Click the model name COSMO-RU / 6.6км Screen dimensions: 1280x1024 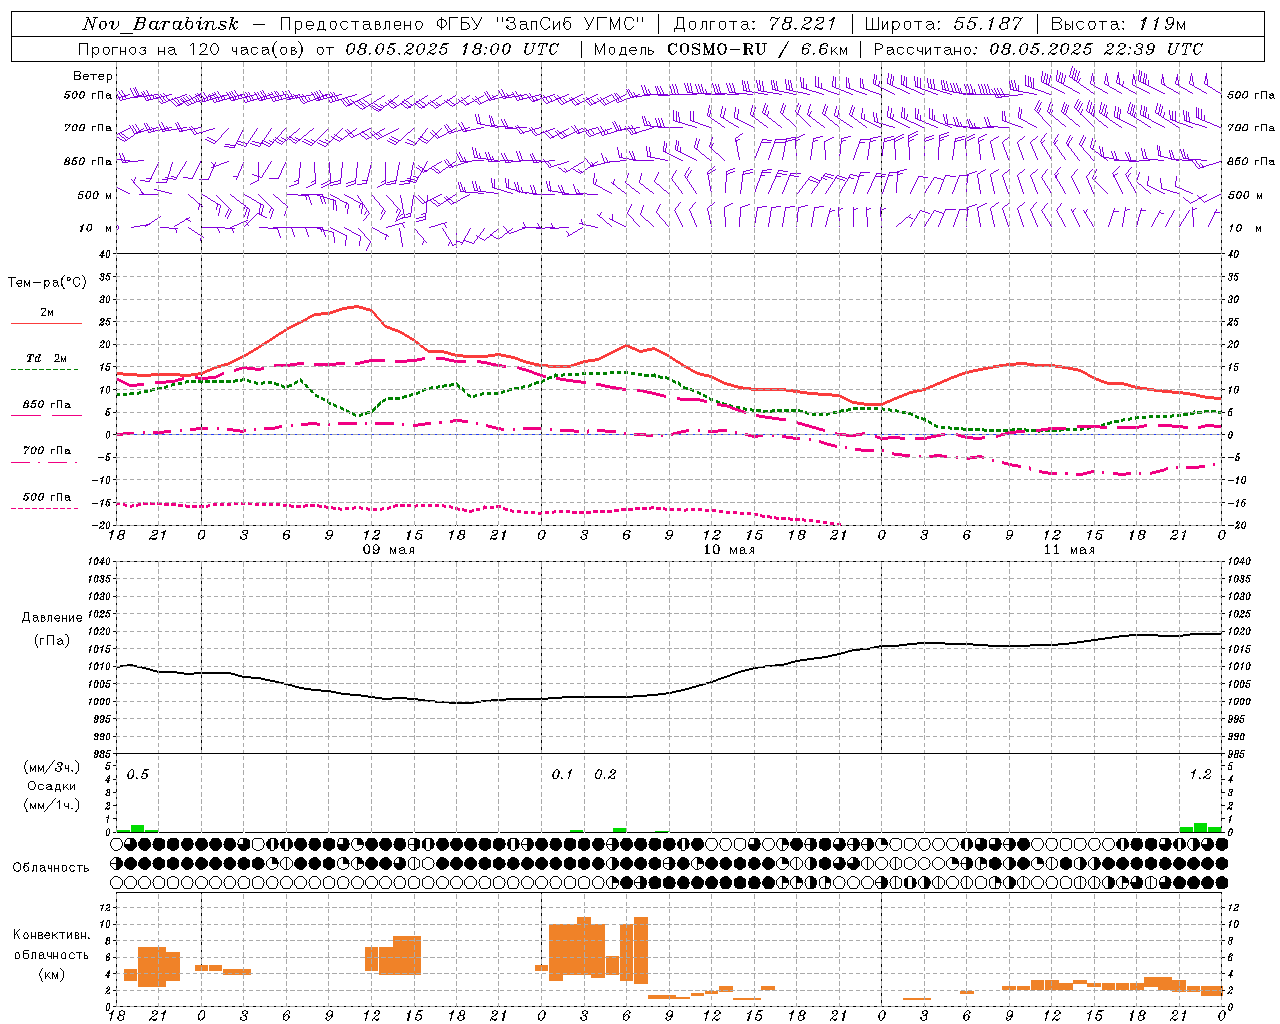click(757, 49)
